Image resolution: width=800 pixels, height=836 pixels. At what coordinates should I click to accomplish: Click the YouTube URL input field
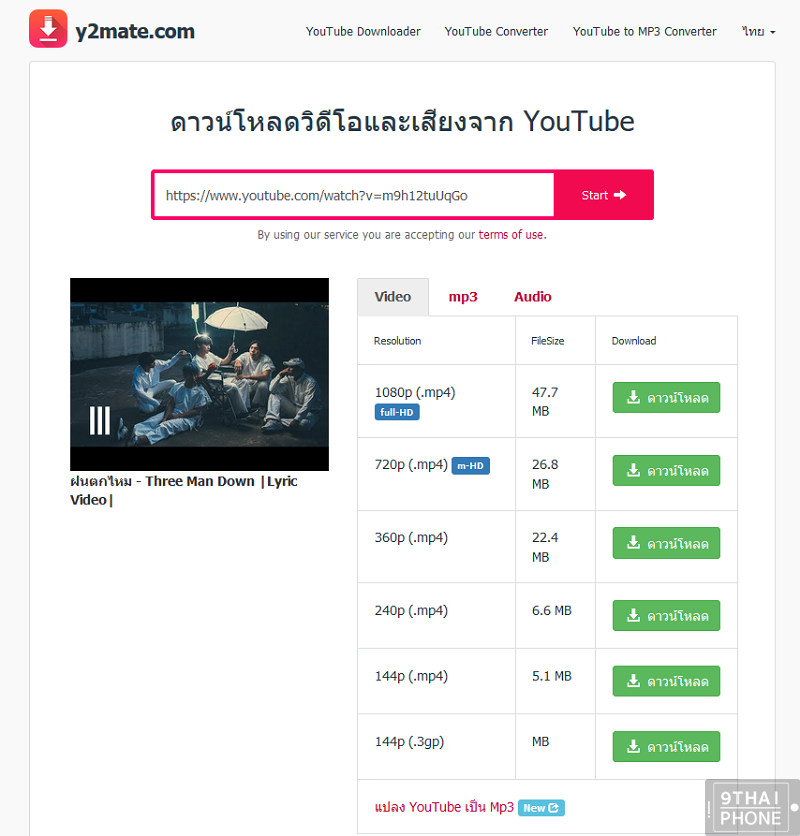point(354,195)
